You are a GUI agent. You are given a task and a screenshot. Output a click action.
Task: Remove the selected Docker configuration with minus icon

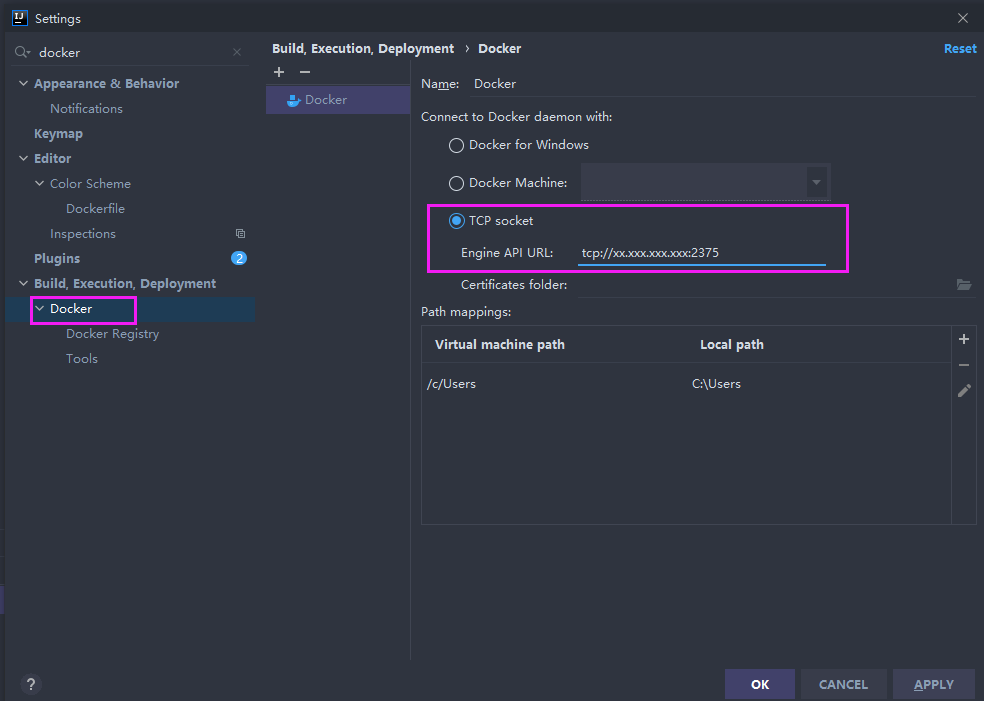pyautogui.click(x=305, y=72)
